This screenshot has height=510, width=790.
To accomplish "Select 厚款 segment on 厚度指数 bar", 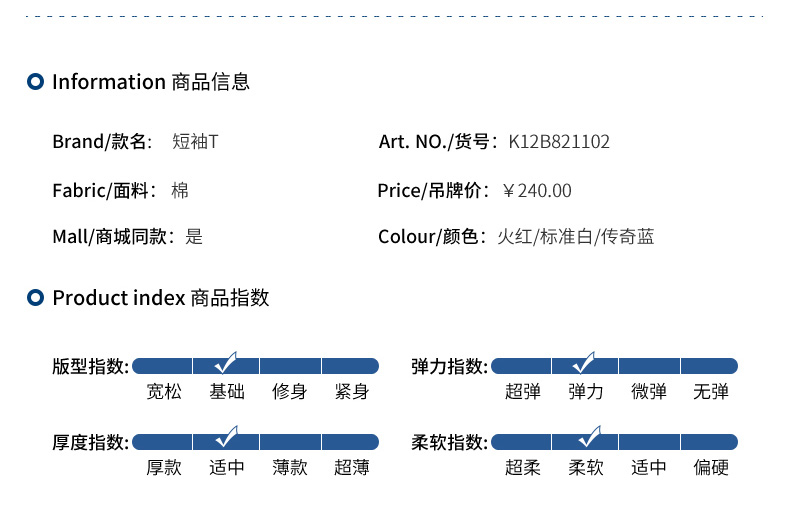I will 162,442.
